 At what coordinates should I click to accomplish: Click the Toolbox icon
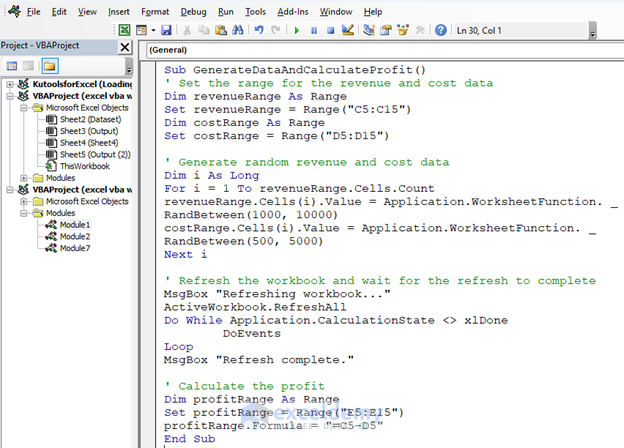coord(420,30)
